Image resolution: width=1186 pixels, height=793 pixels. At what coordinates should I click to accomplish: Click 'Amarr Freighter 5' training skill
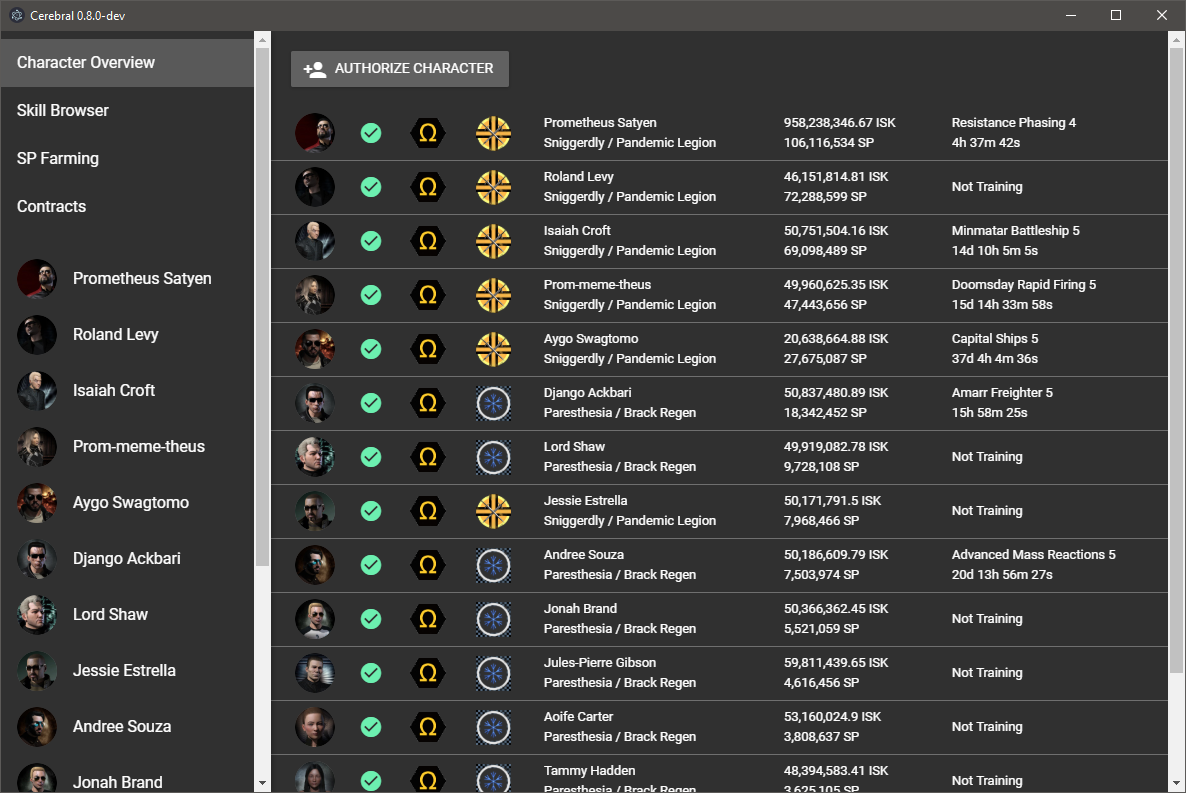(1002, 393)
